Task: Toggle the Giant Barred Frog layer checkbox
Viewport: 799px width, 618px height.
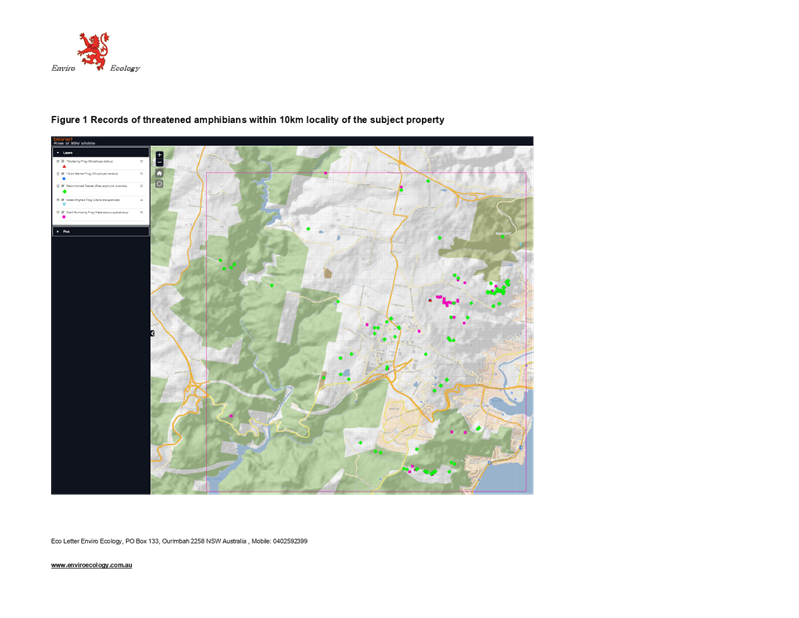Action: click(63, 173)
